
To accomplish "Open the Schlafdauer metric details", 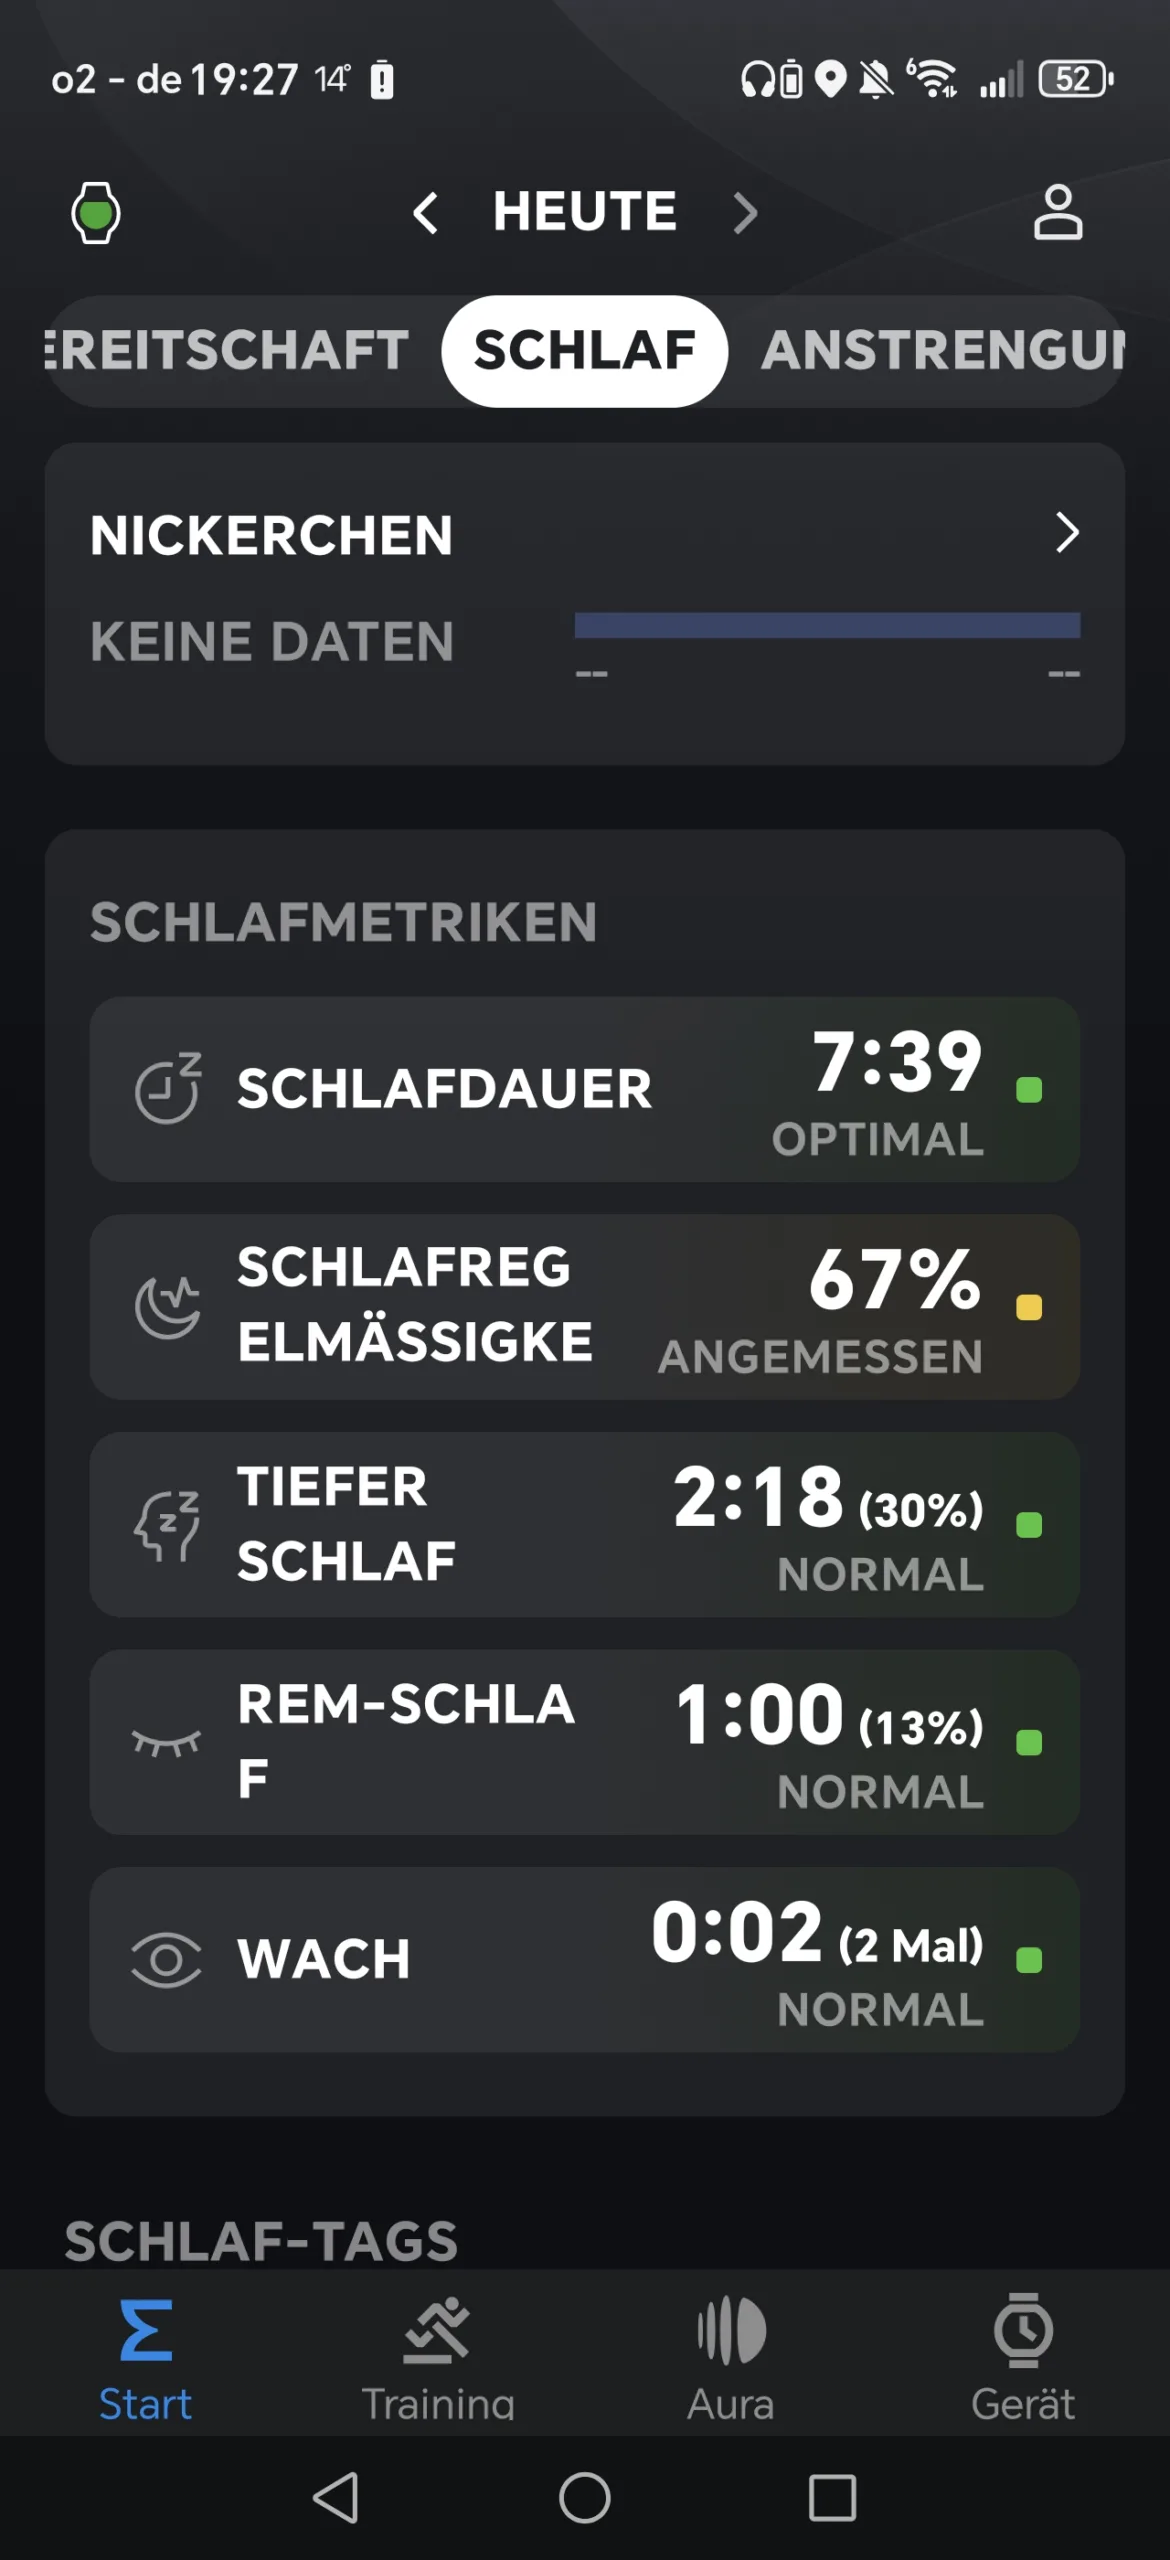I will point(584,1089).
